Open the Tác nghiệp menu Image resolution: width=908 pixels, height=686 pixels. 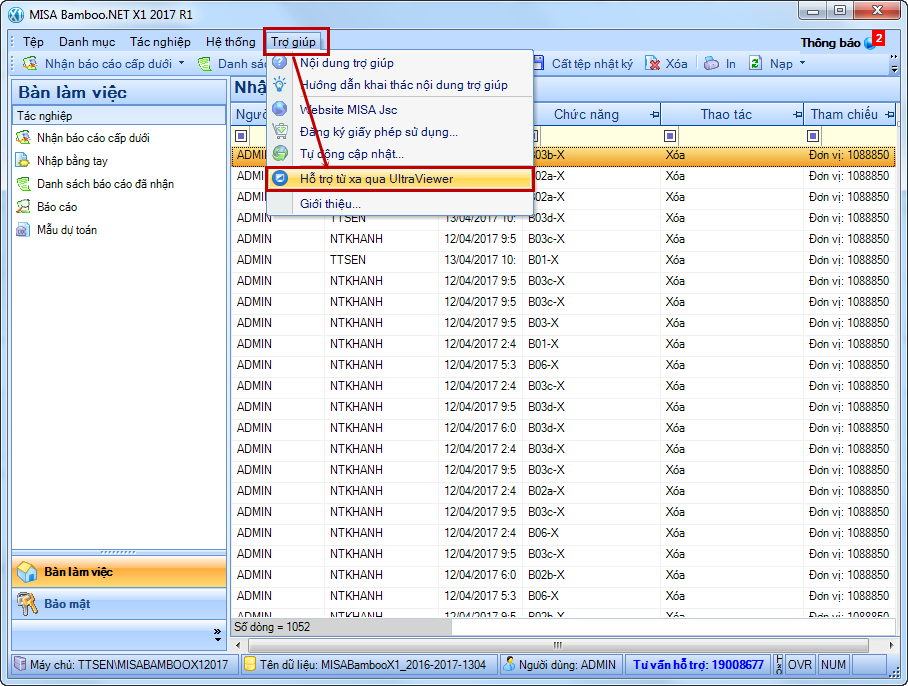160,42
